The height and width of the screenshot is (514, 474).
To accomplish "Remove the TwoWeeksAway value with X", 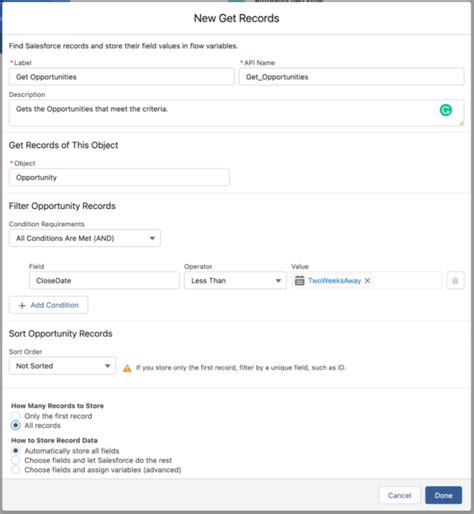I will pyautogui.click(x=367, y=281).
